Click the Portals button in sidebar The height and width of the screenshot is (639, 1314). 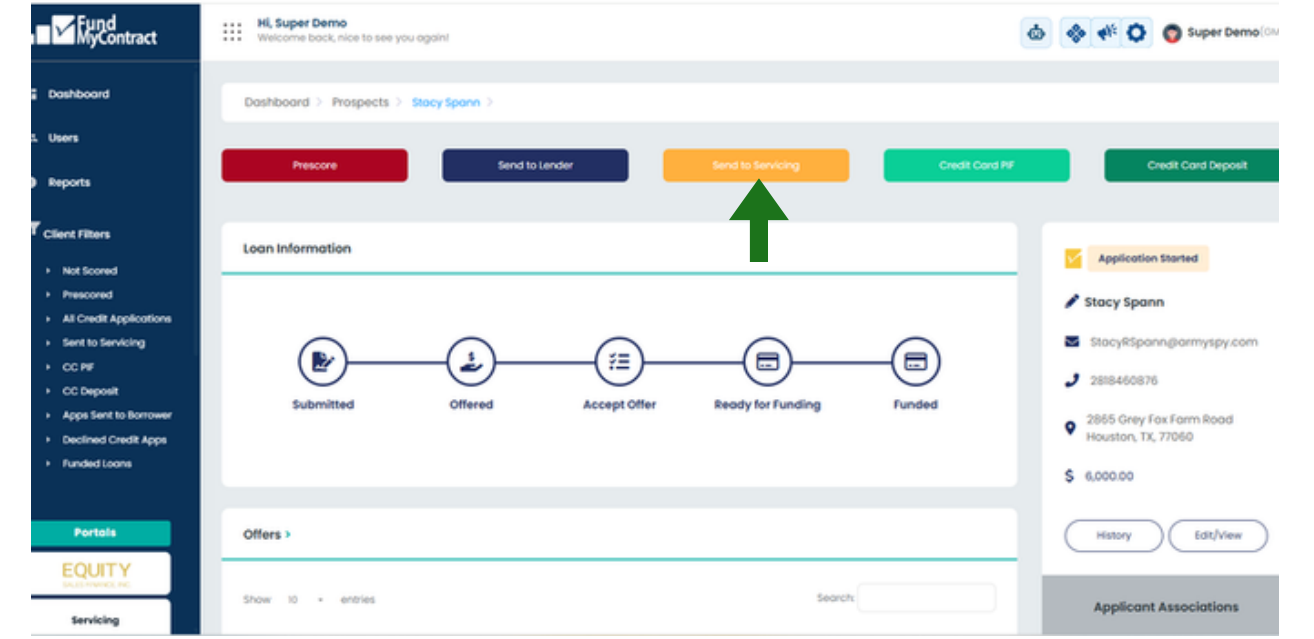(95, 533)
